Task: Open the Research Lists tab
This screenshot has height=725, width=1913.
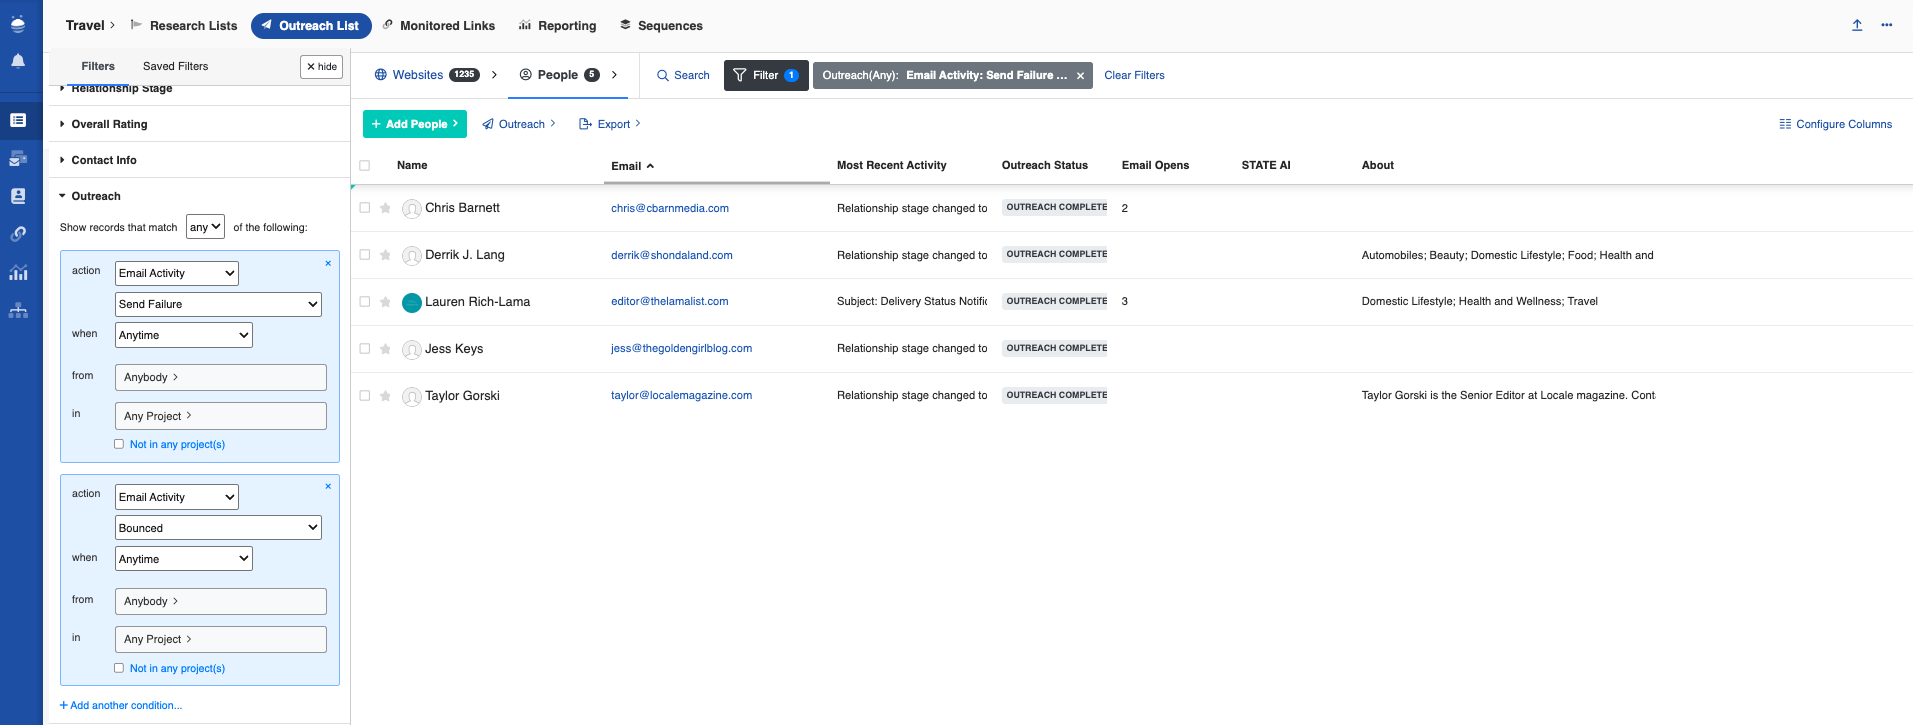Action: 184,26
